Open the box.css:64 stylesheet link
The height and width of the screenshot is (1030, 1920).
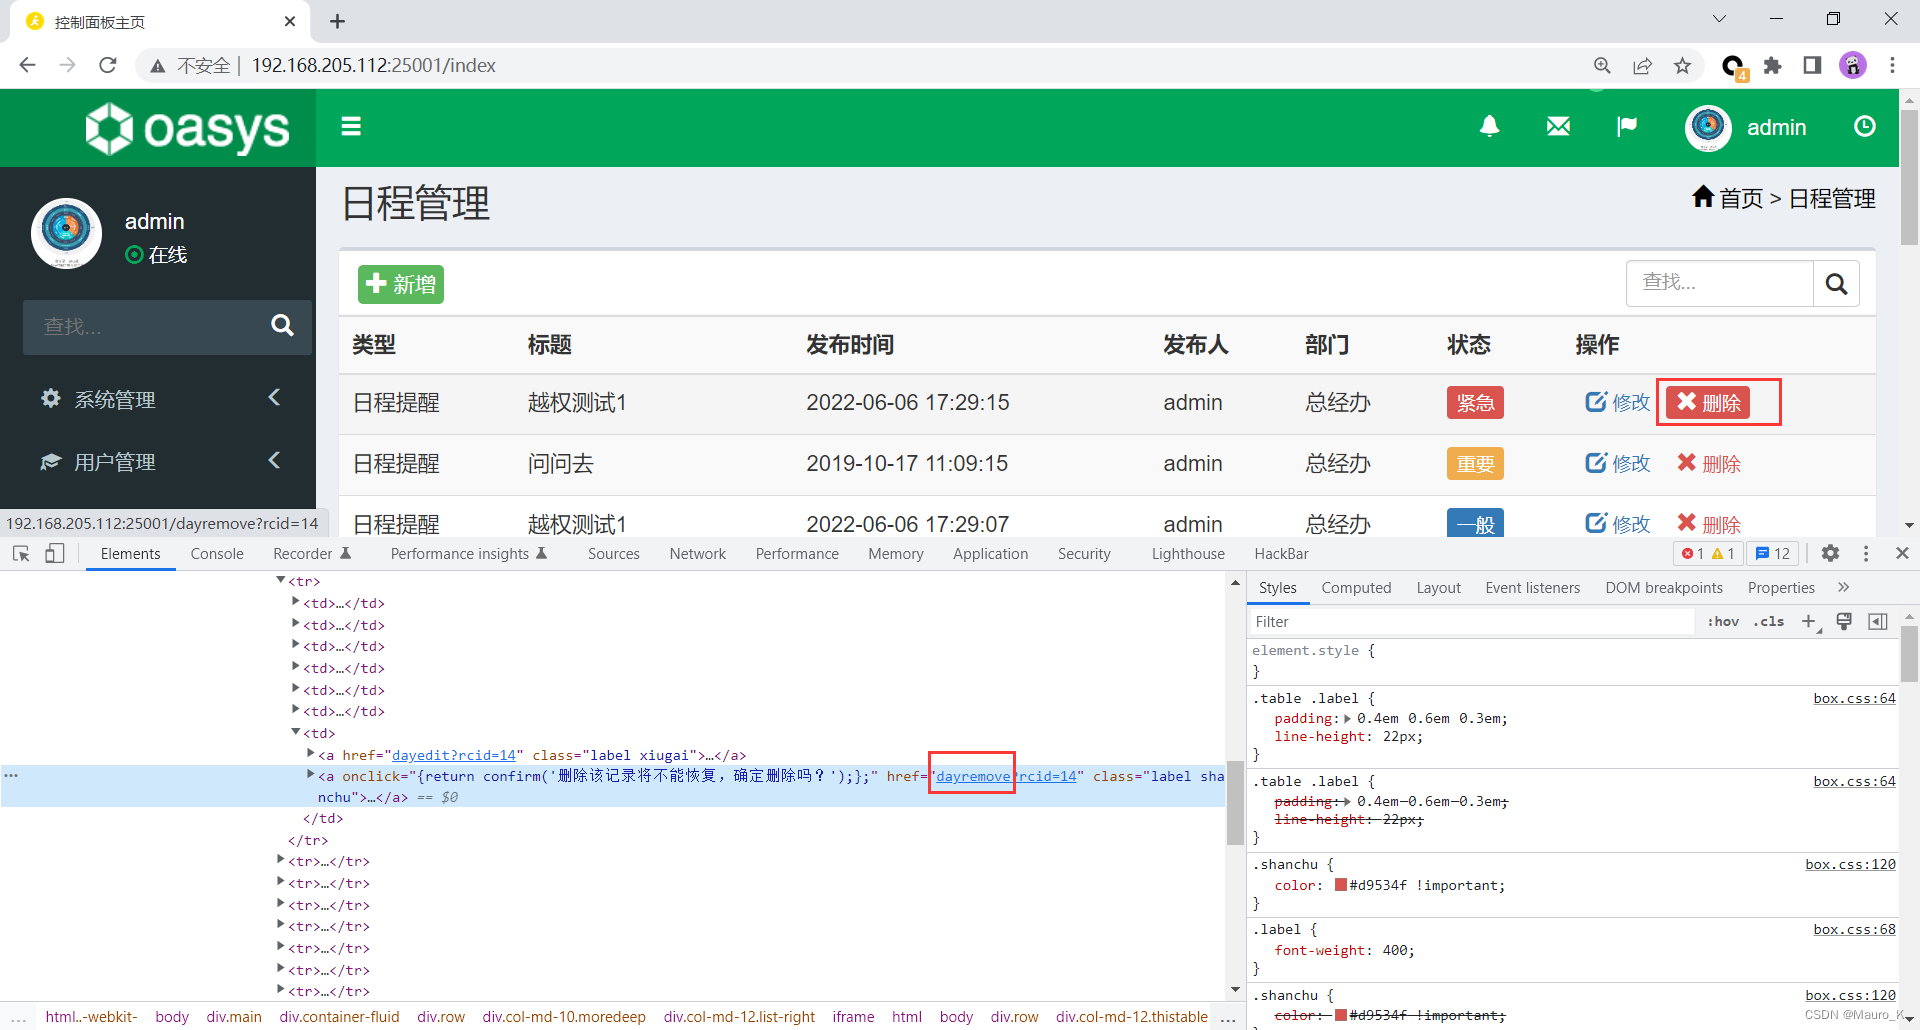pyautogui.click(x=1853, y=698)
